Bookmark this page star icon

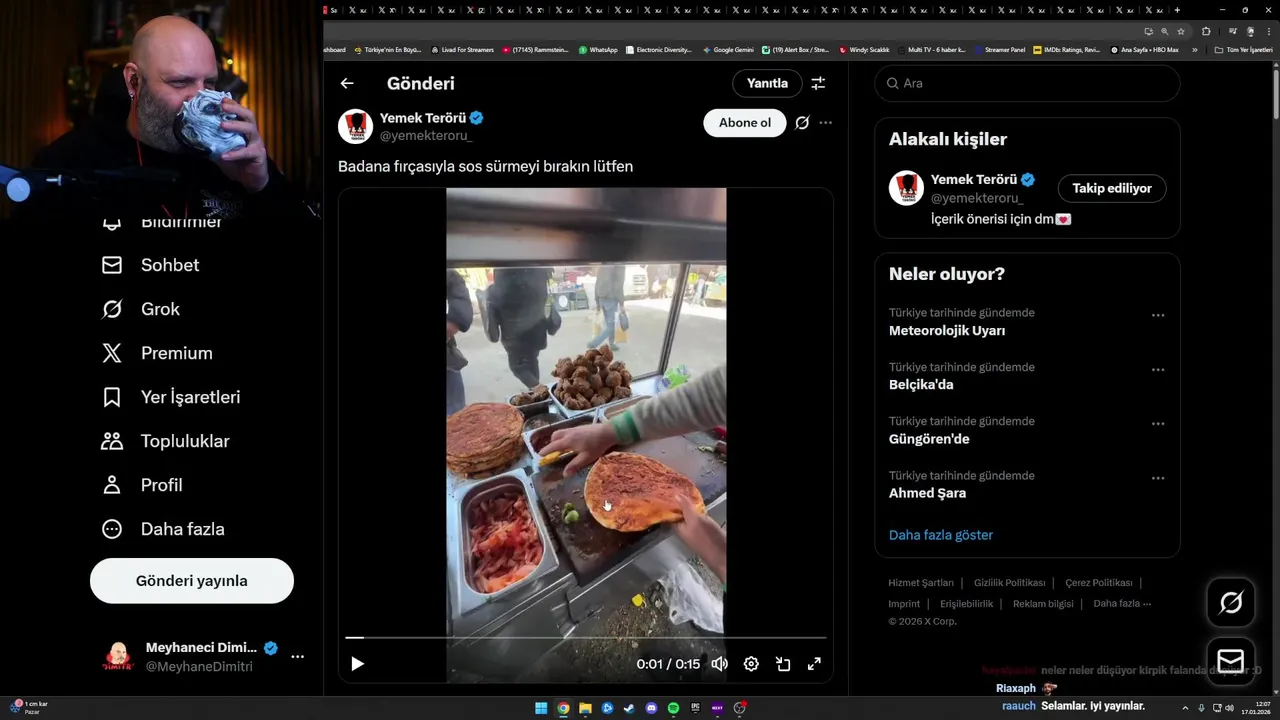pos(1180,31)
